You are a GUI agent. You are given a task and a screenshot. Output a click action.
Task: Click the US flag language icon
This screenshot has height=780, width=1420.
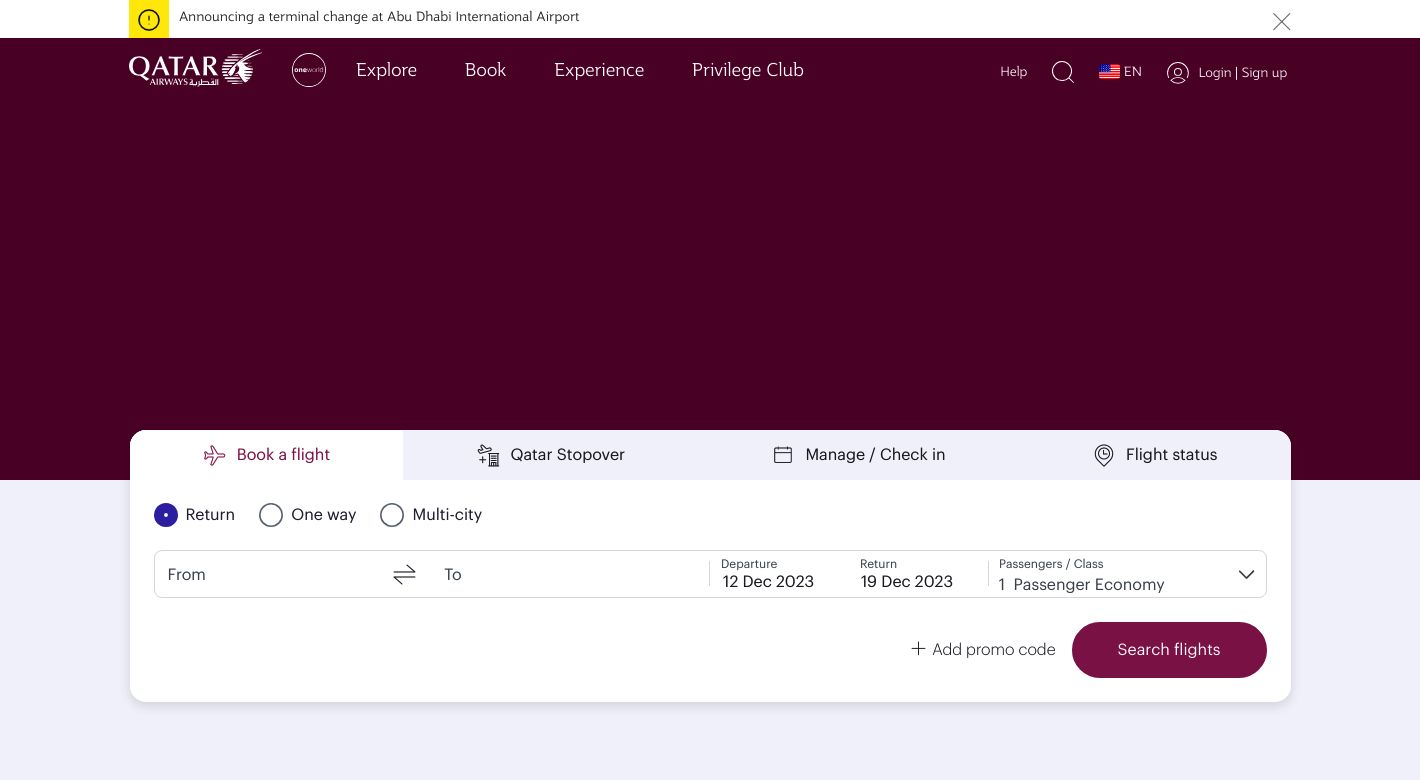click(1109, 72)
